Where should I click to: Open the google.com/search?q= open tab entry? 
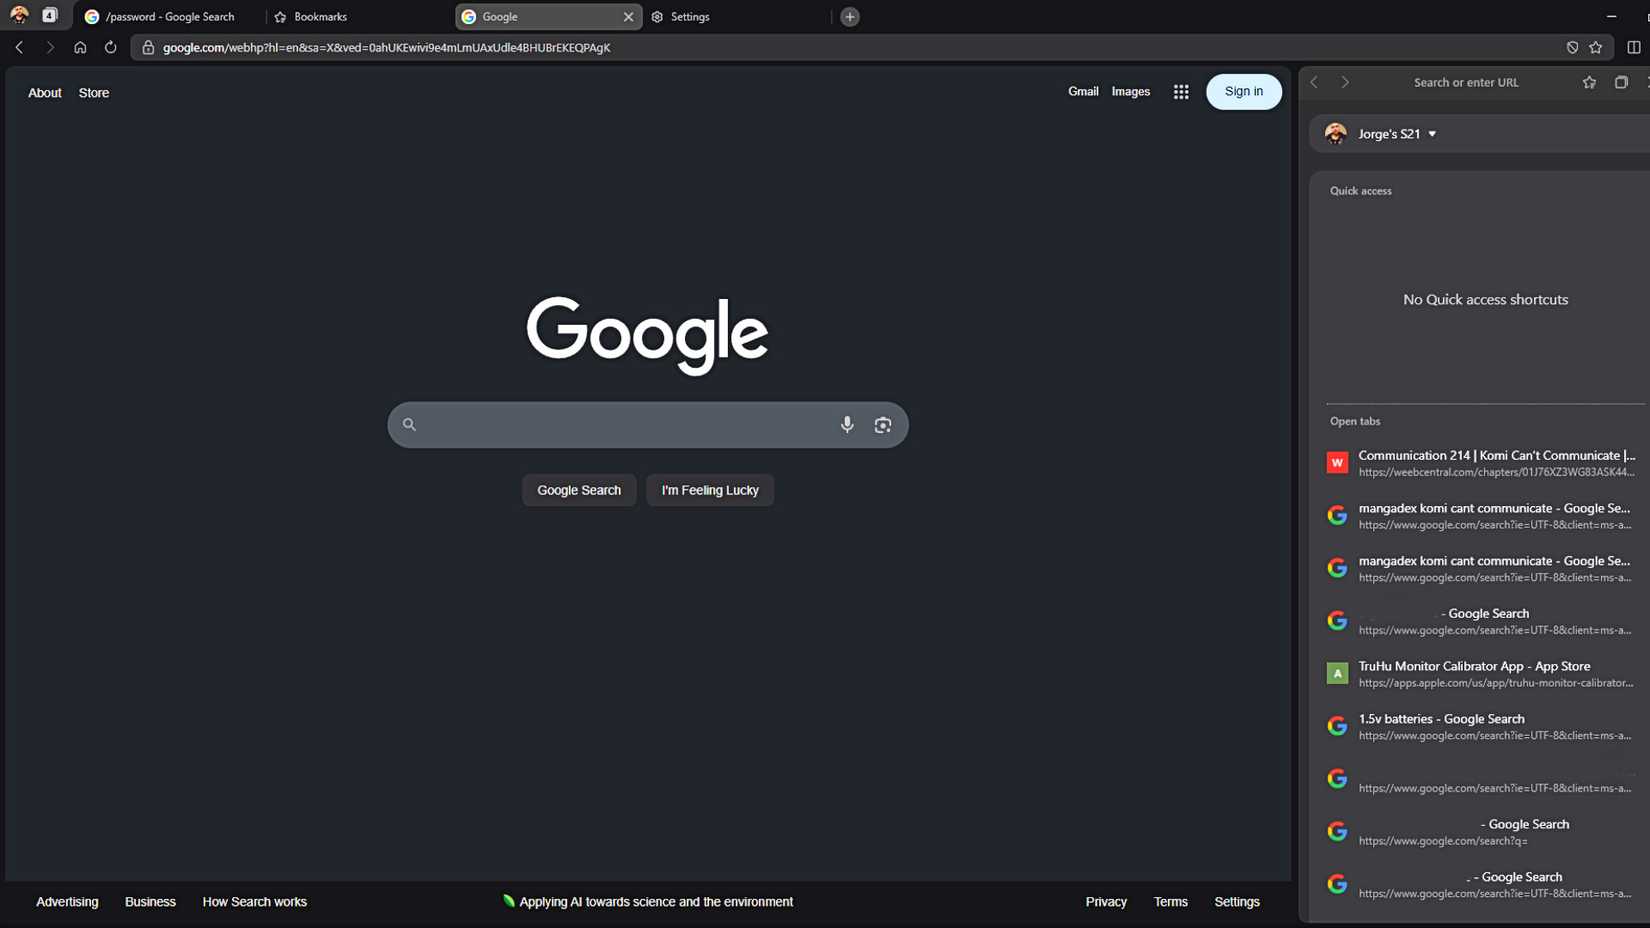pyautogui.click(x=1481, y=832)
